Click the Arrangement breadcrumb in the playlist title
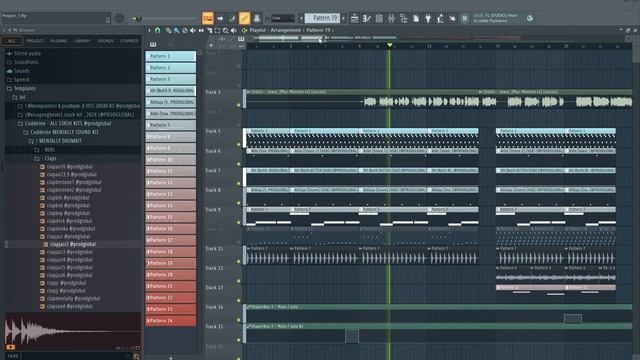640x360 pixels. pos(285,30)
